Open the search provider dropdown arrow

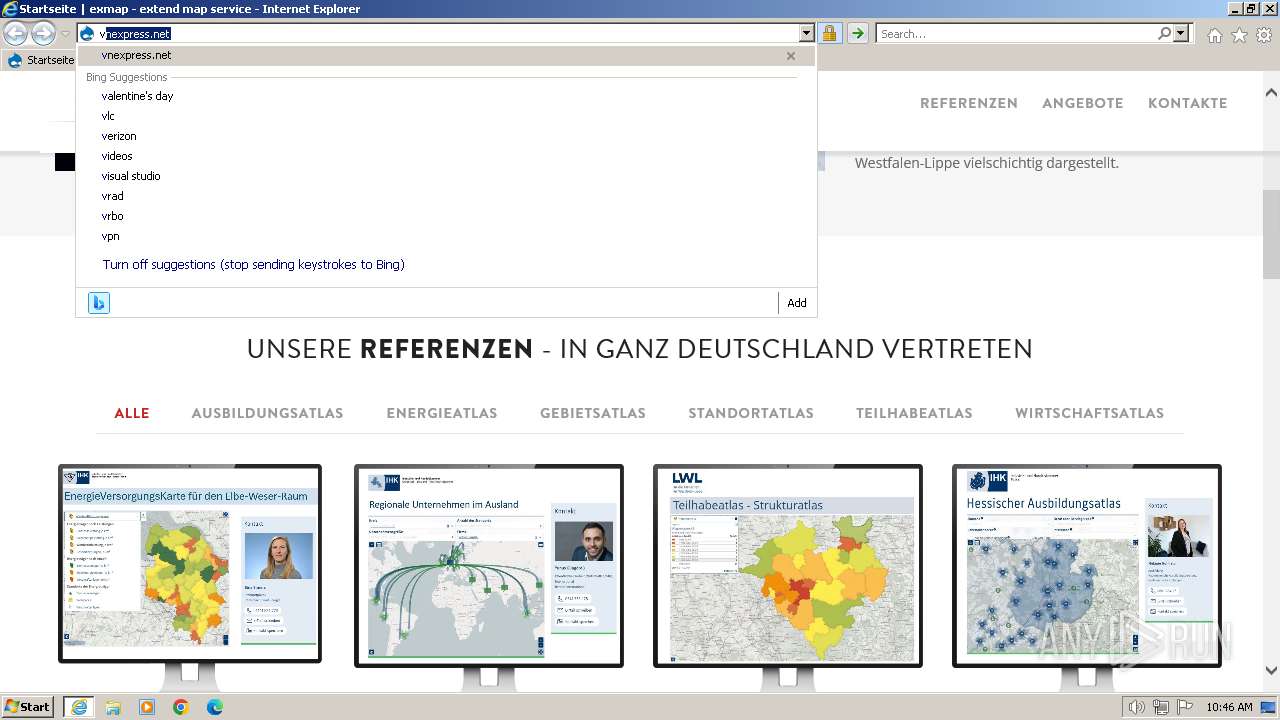[1181, 33]
